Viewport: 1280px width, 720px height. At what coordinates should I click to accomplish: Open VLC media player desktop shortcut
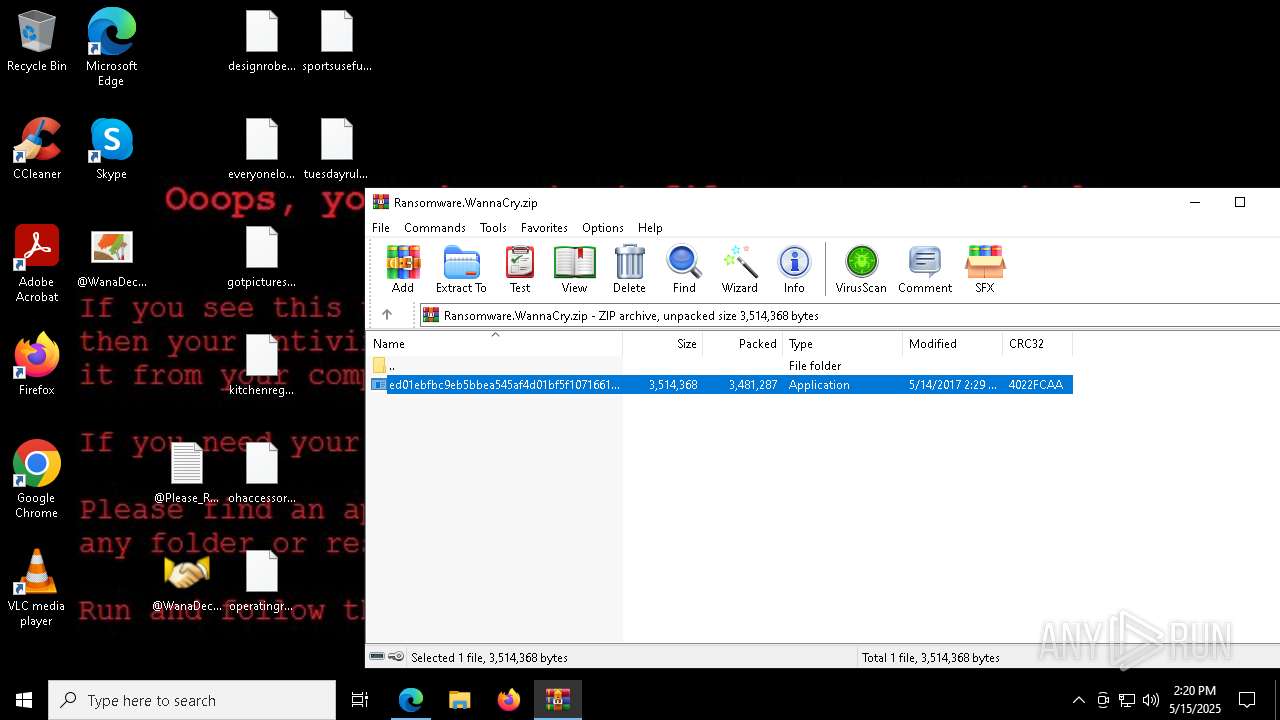click(37, 588)
